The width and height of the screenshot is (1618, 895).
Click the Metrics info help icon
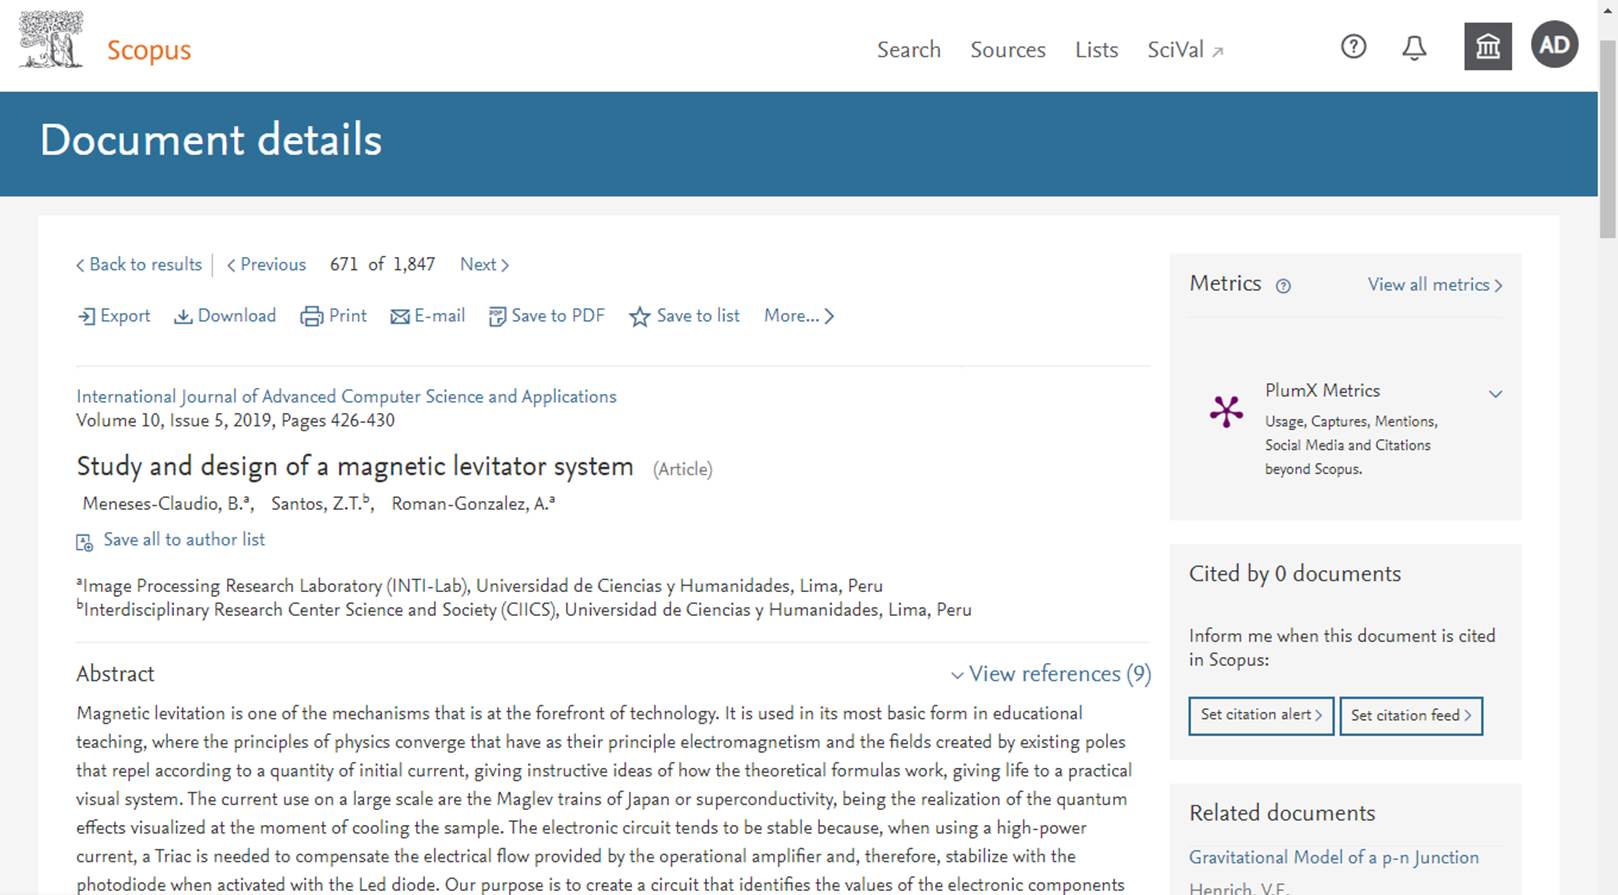(x=1283, y=286)
